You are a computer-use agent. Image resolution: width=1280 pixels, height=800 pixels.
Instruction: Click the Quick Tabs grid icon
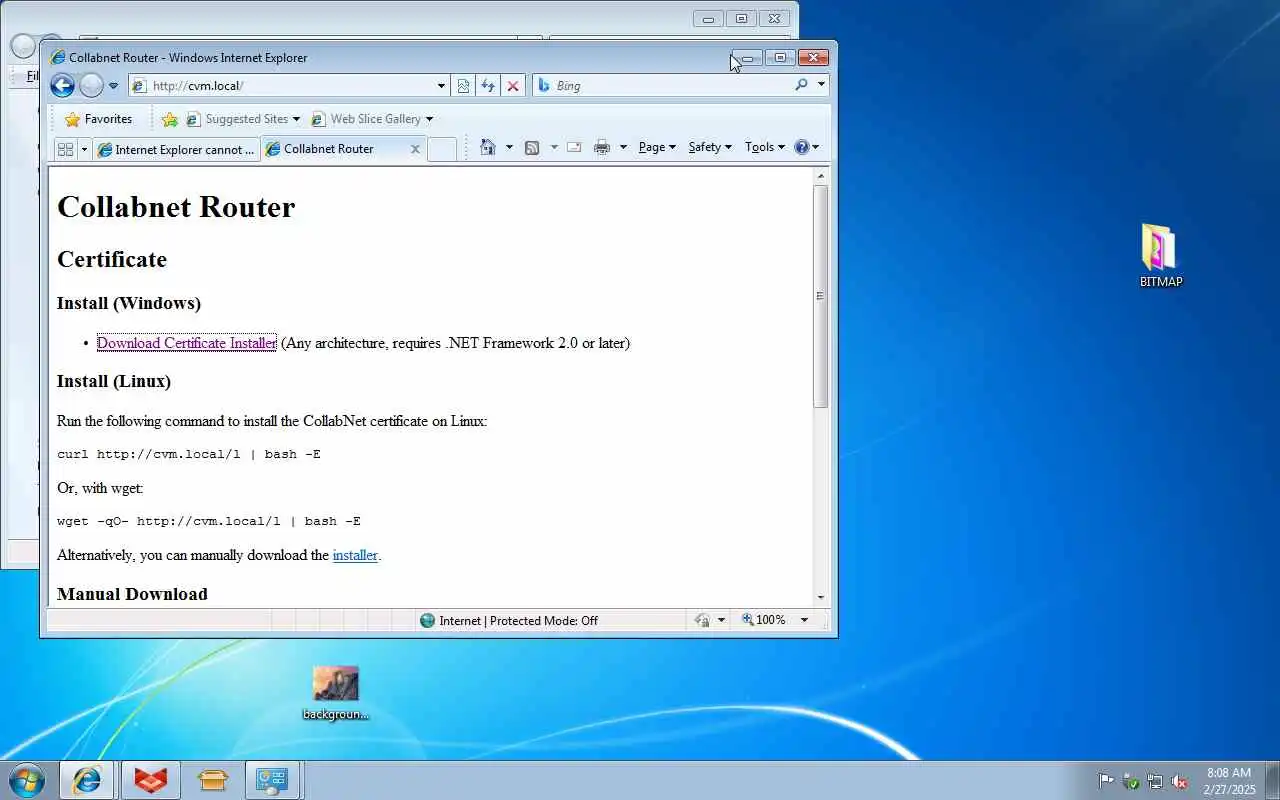pos(66,149)
